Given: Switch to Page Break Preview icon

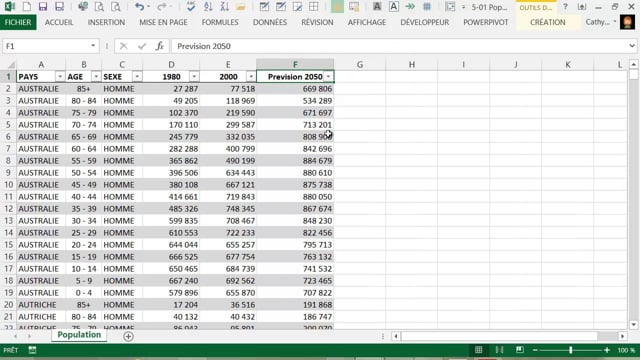Looking at the screenshot, I should click(x=520, y=350).
